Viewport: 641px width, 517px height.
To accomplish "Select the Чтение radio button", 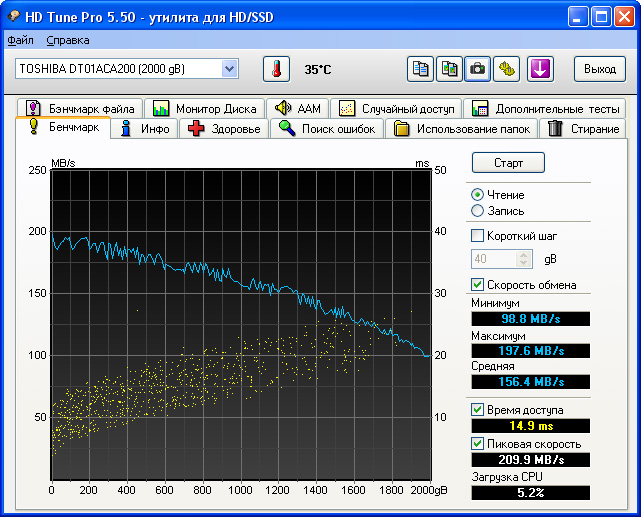I will click(478, 195).
